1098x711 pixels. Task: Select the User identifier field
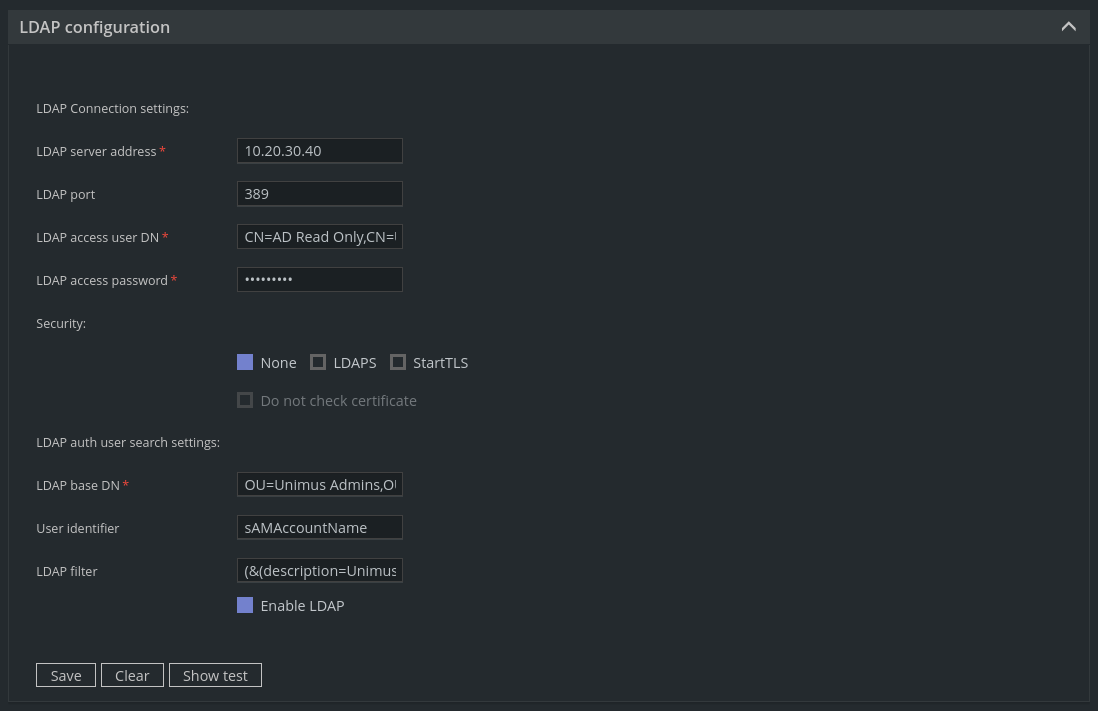point(319,527)
